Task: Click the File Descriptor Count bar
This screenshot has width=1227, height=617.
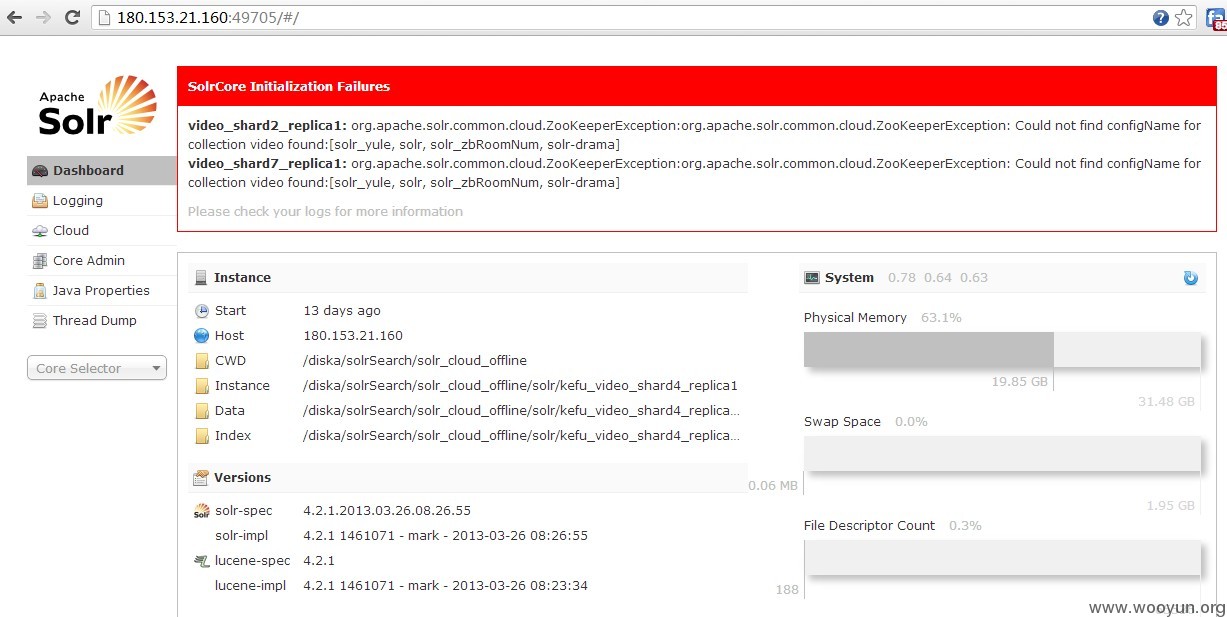Action: click(1002, 558)
